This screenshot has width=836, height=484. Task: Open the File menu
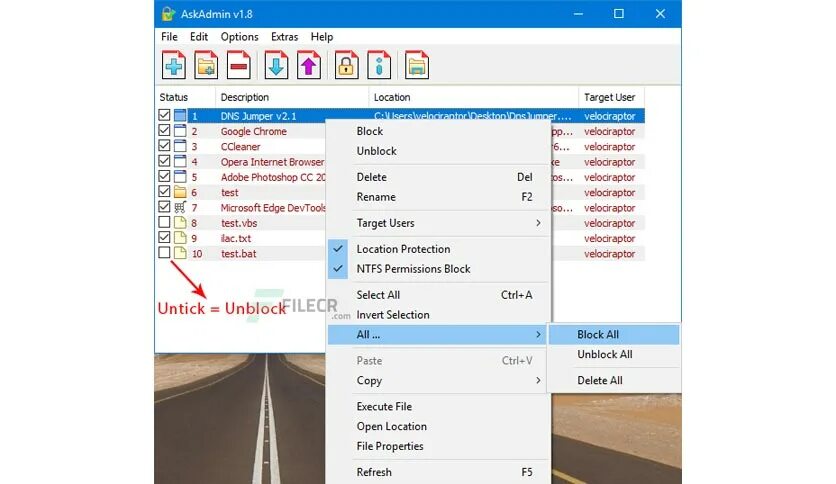pos(169,37)
